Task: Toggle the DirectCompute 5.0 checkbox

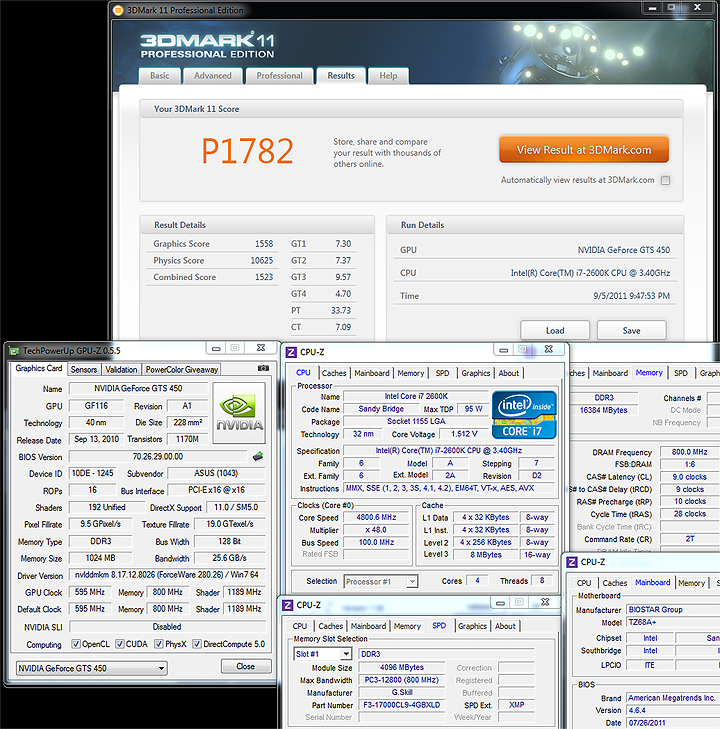Action: [x=197, y=644]
